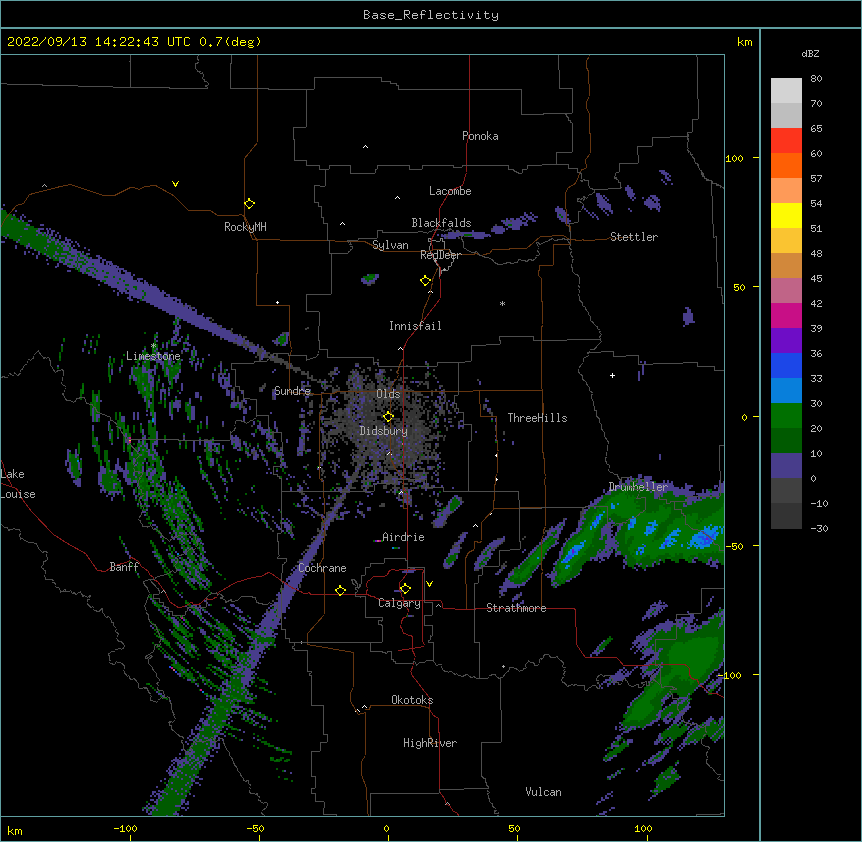Click the Banff label
862x842 pixels.
coord(124,567)
